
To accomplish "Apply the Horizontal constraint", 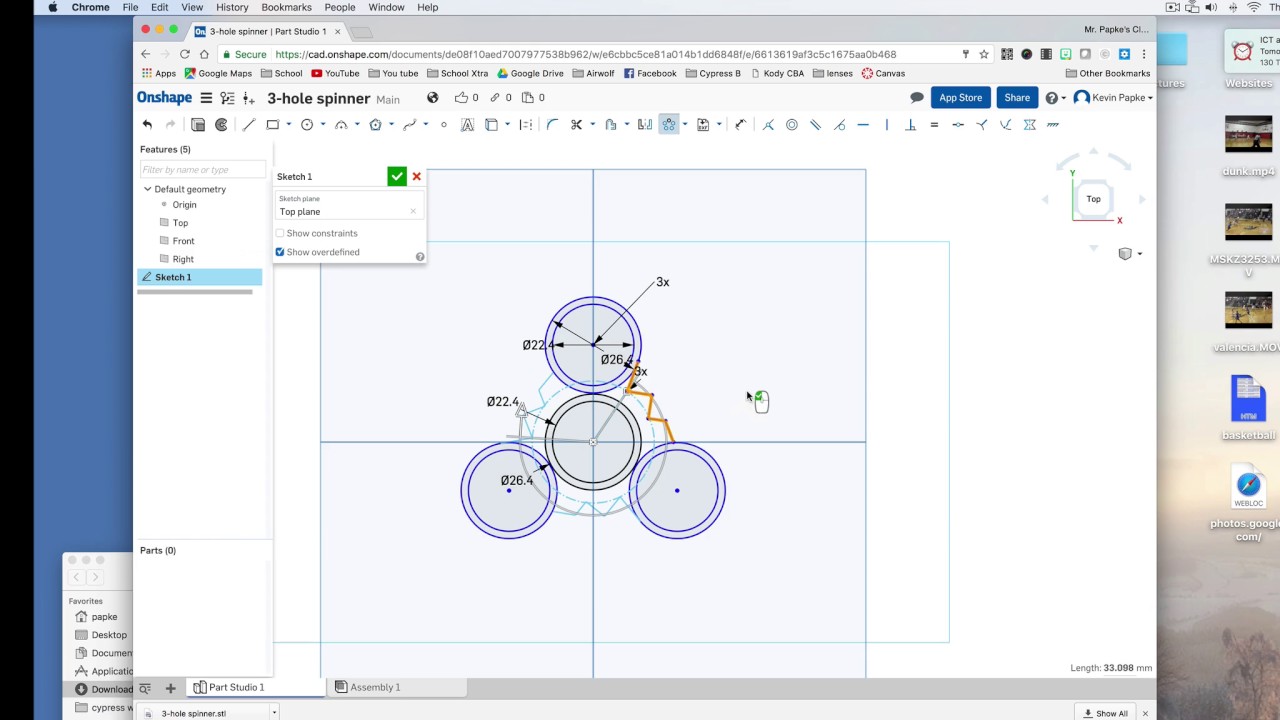I will tap(863, 125).
